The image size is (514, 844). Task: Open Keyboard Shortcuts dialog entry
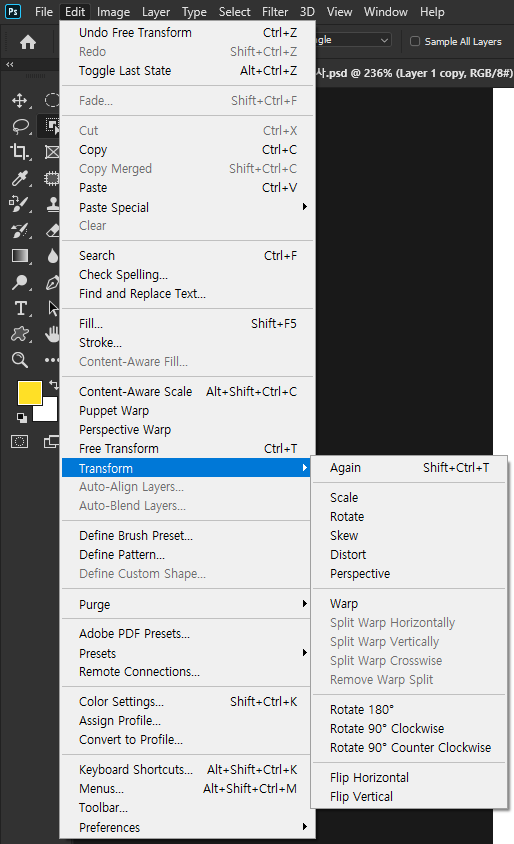(188, 769)
